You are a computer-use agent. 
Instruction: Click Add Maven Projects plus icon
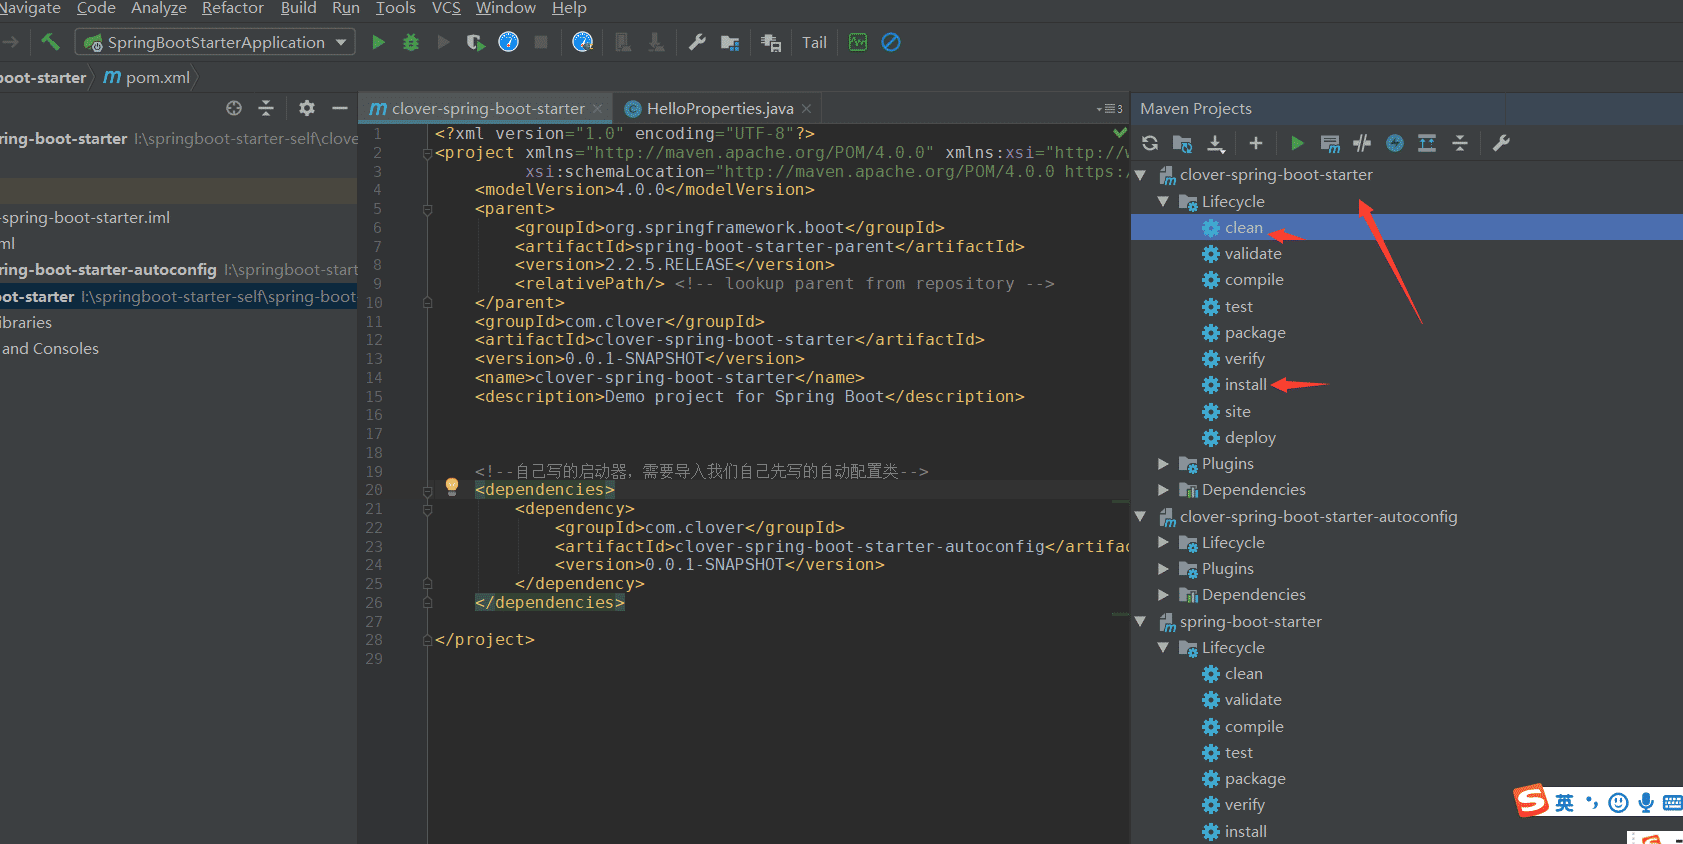1256,143
